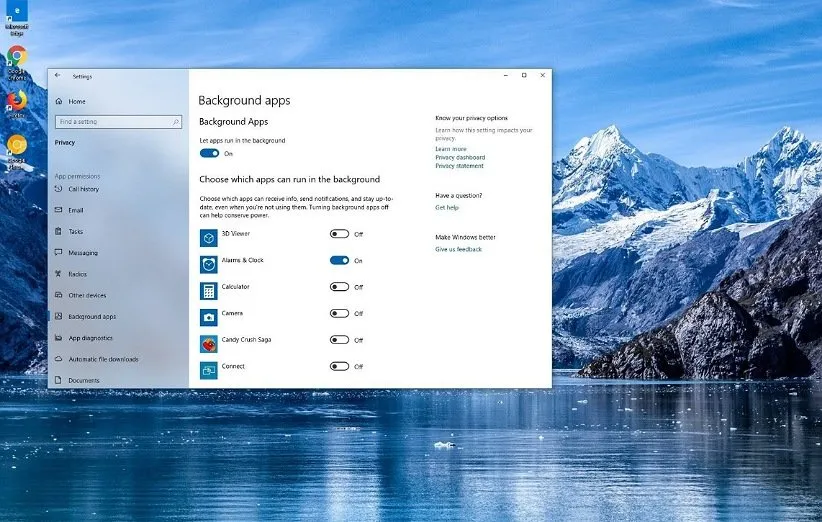Screen dimensions: 822x522
Task: Enable background running for 3D Viewer
Action: [x=339, y=234]
